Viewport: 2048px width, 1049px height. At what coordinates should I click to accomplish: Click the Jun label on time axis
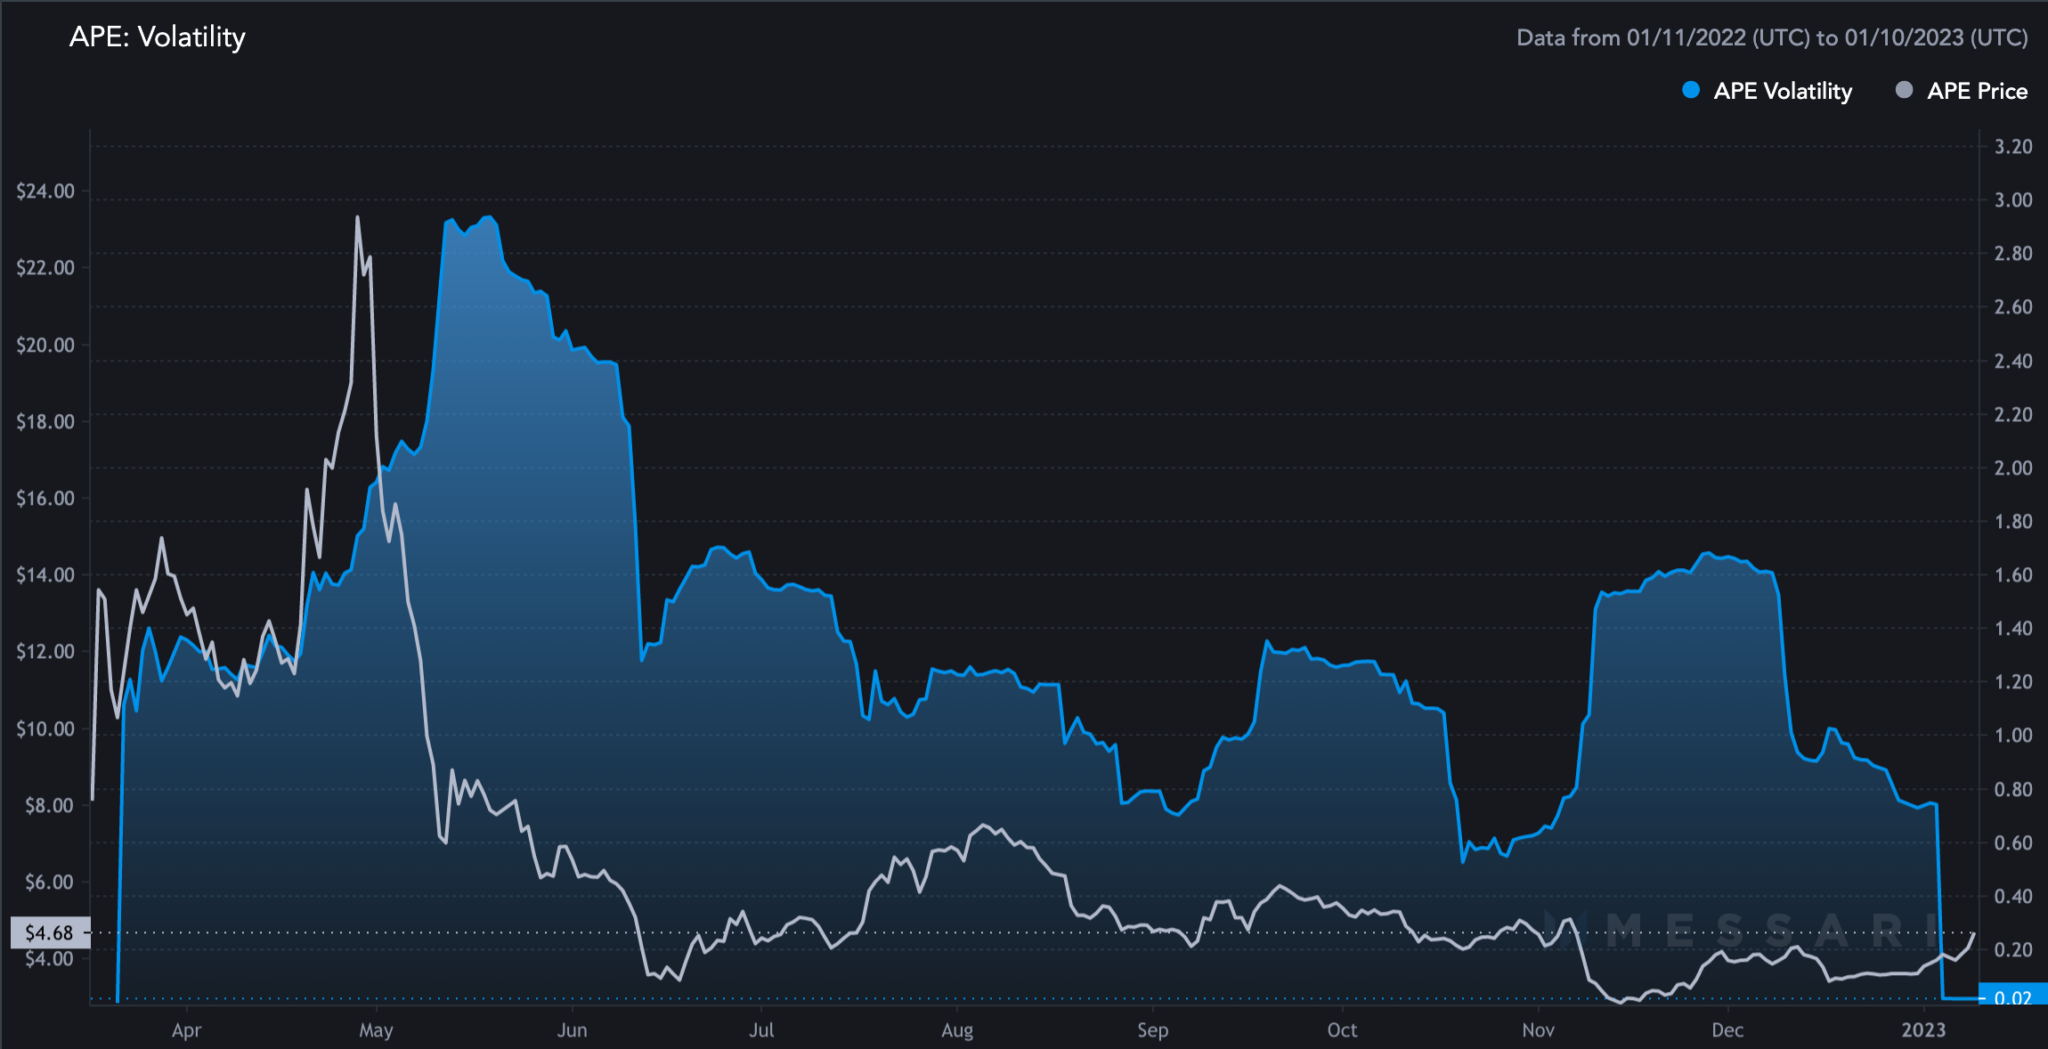(572, 1030)
